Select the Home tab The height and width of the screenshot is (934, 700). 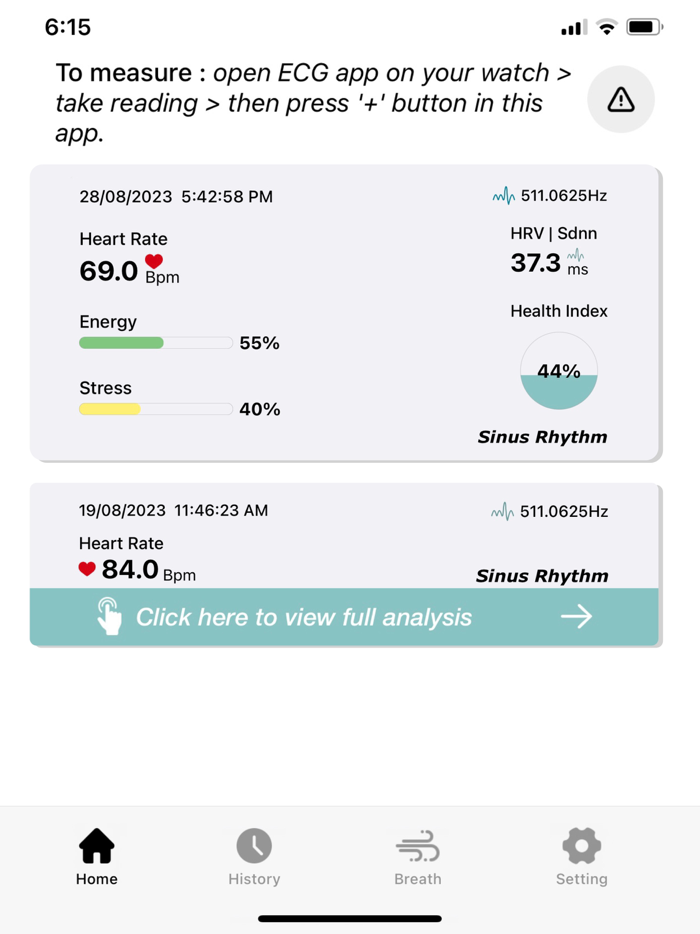96,854
